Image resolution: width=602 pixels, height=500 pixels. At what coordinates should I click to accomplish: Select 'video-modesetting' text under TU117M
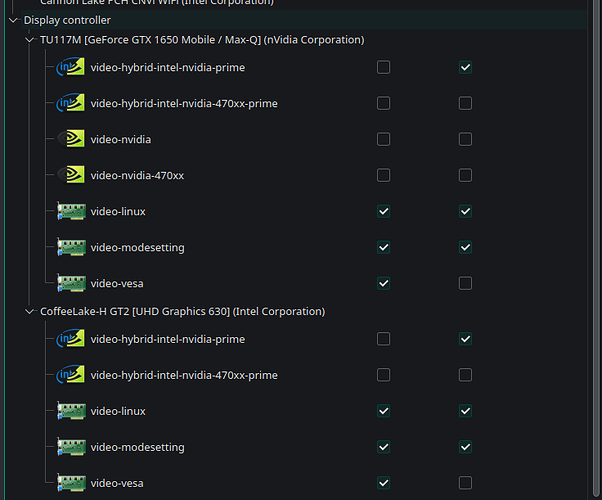coord(137,247)
